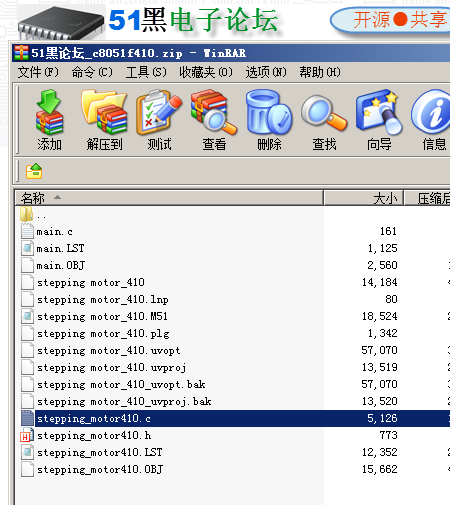Show archive 信息 (Info) icon

click(432, 120)
